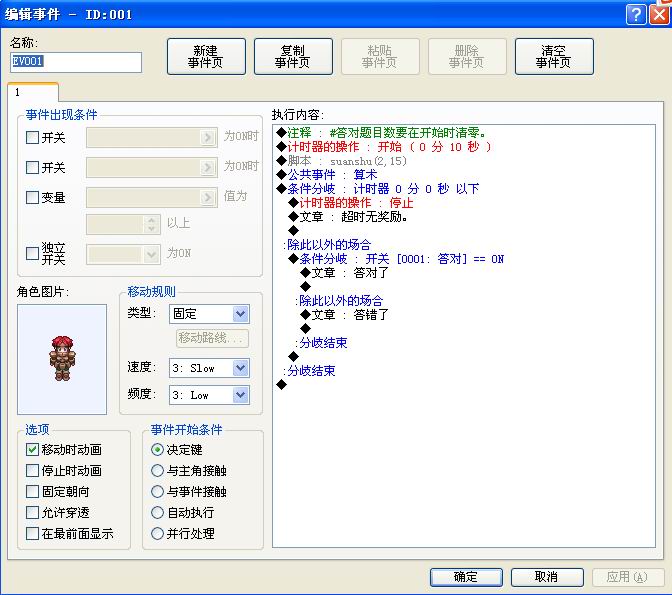Open the 类型 dropdown showing 固定
This screenshot has width=672, height=595.
[x=209, y=314]
